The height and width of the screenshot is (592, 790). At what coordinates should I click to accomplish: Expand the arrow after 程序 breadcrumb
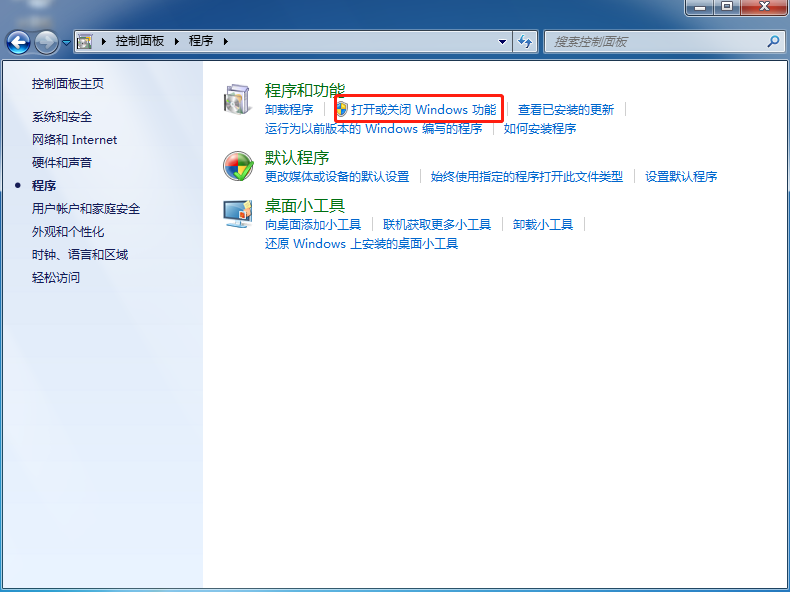click(x=226, y=42)
